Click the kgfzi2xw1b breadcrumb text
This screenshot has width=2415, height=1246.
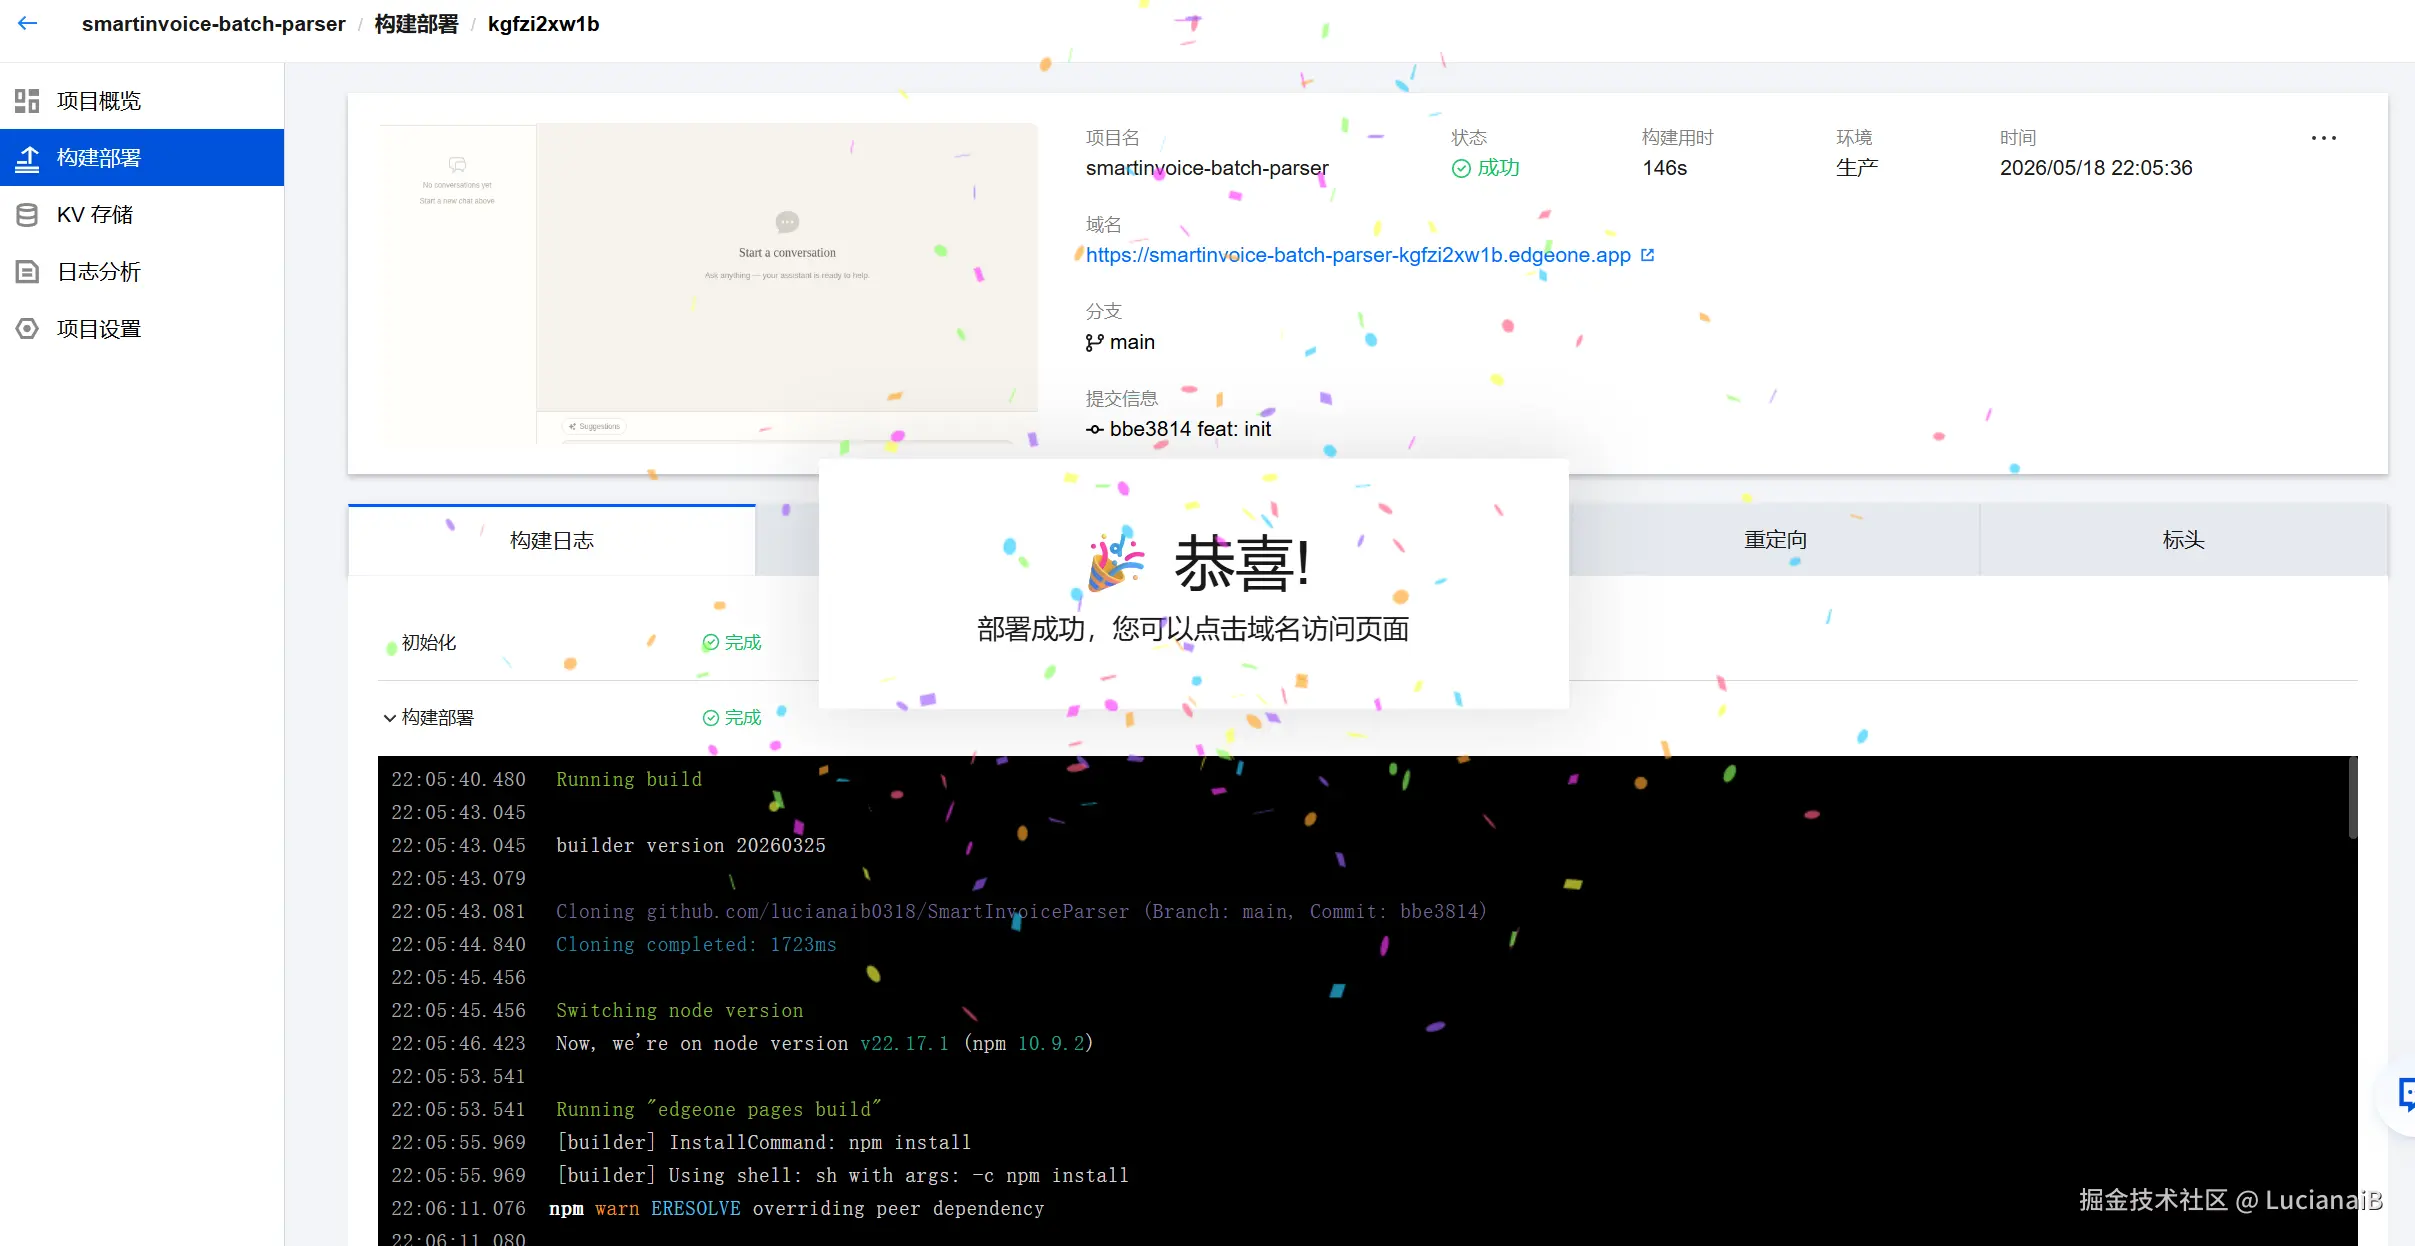543,24
